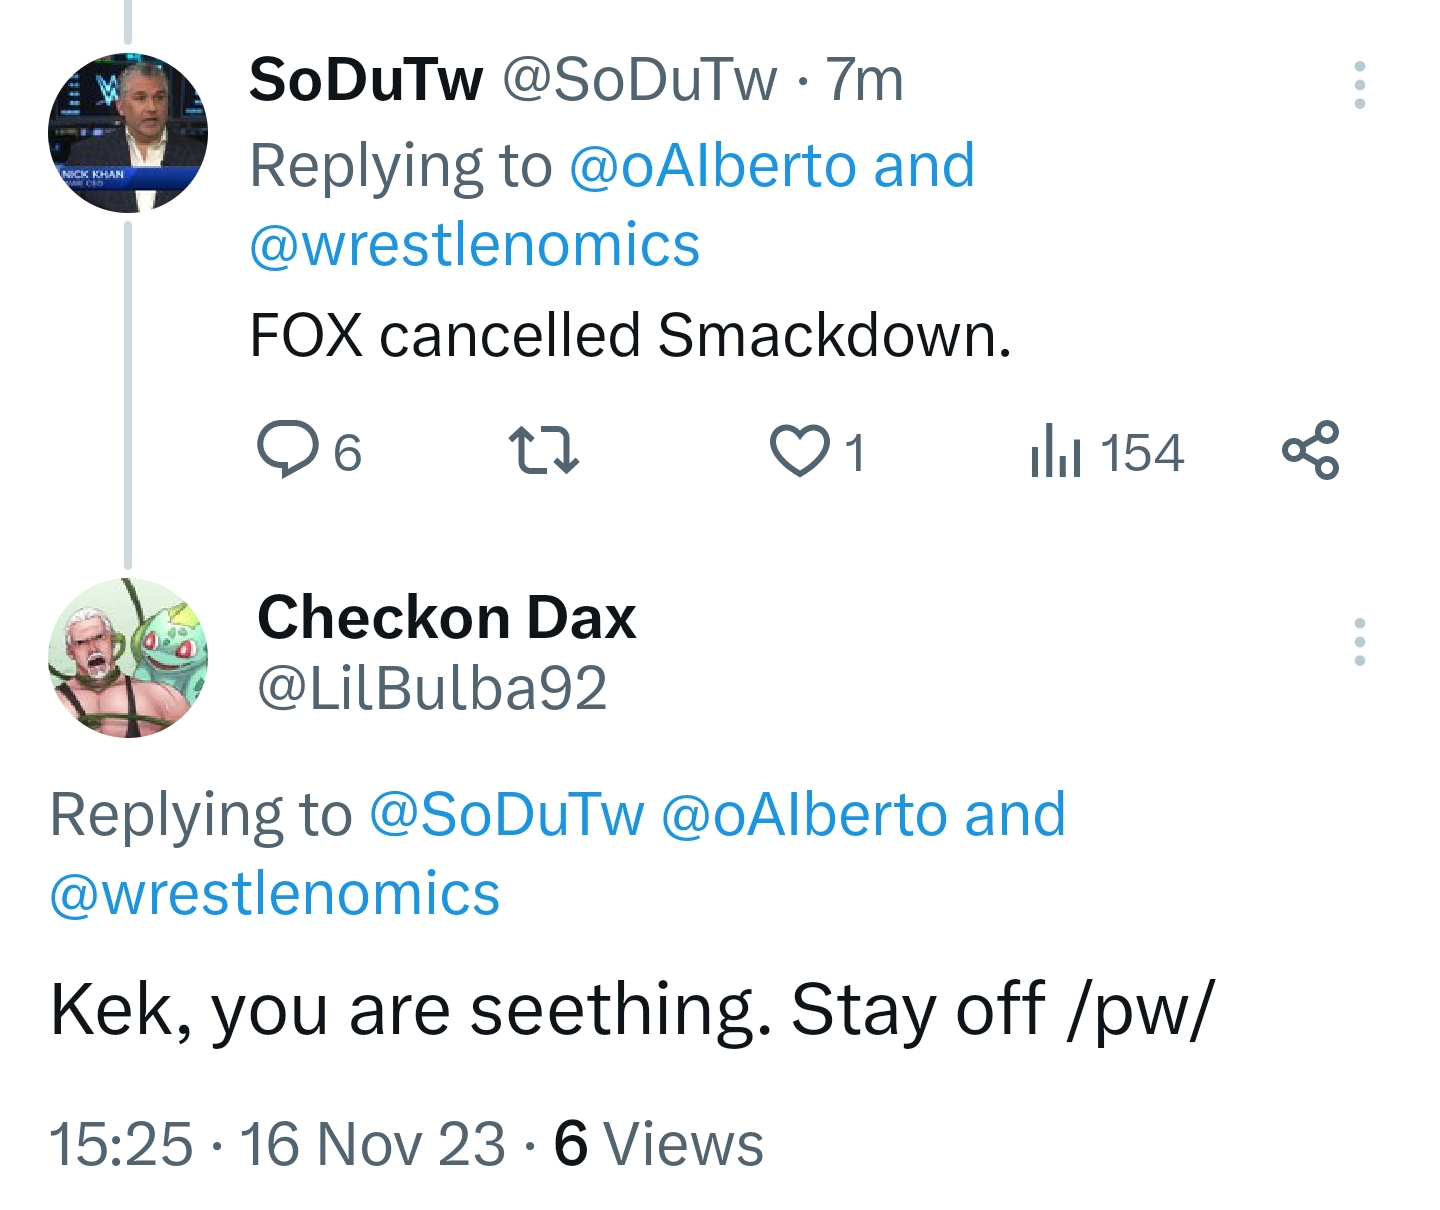Screen dimensions: 1440x1210
Task: View analytics icon showing 154 views
Action: click(x=1056, y=452)
